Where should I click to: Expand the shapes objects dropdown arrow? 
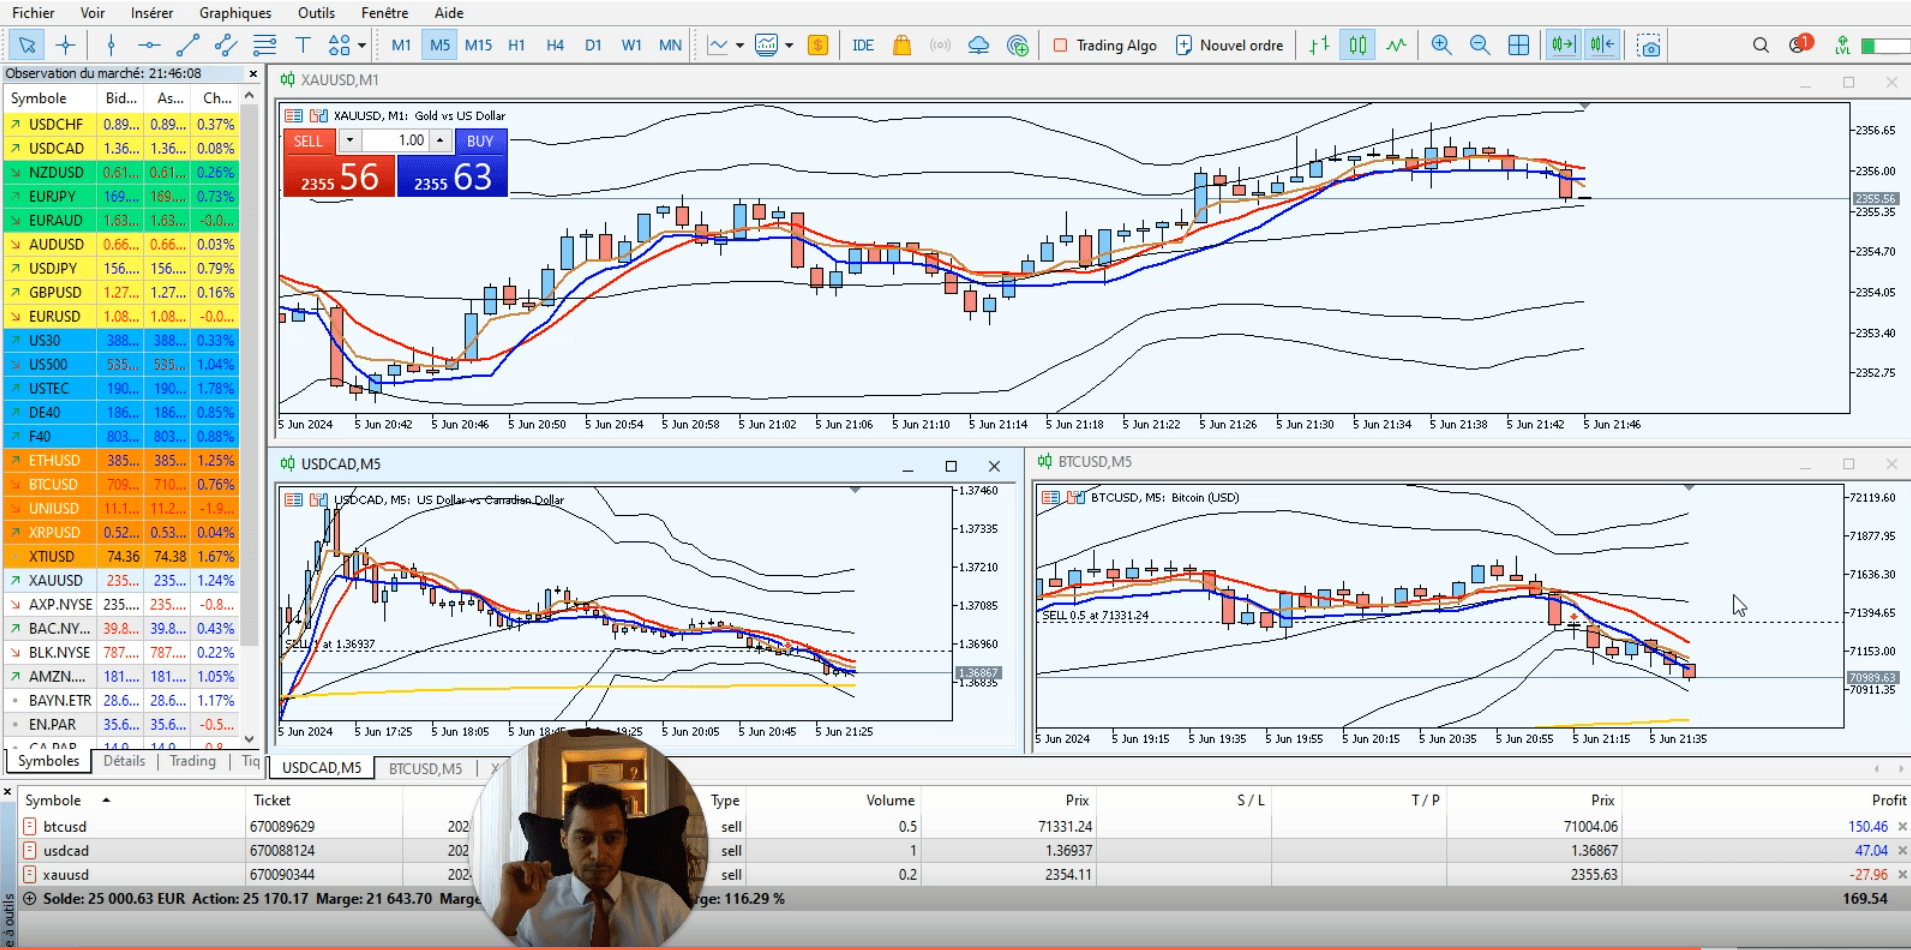pyautogui.click(x=362, y=45)
